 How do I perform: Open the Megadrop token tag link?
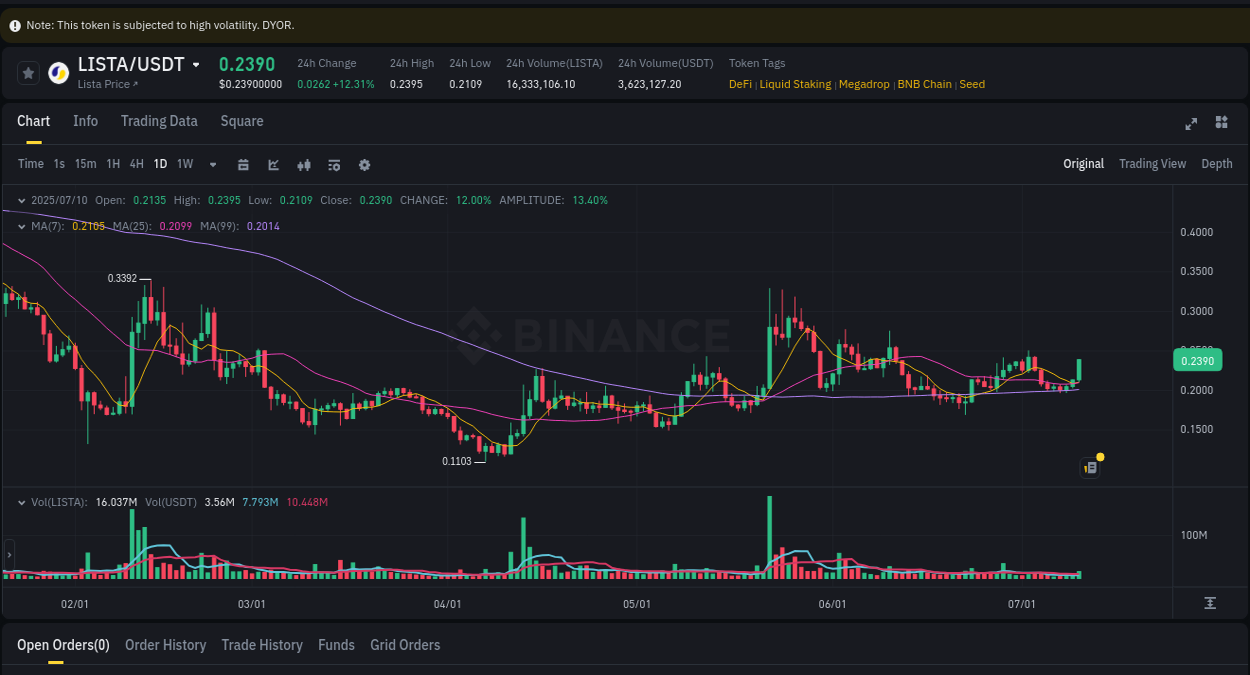click(x=864, y=84)
